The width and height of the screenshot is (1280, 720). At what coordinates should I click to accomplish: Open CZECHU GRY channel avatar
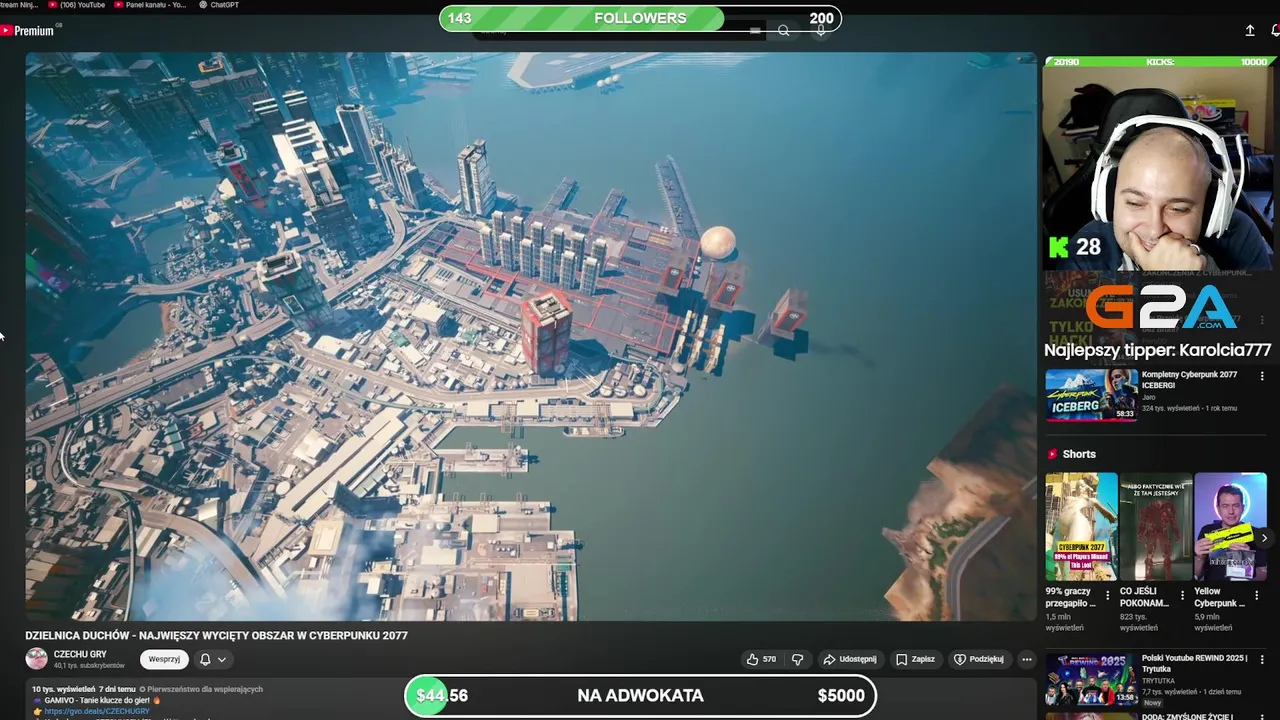[x=36, y=659]
